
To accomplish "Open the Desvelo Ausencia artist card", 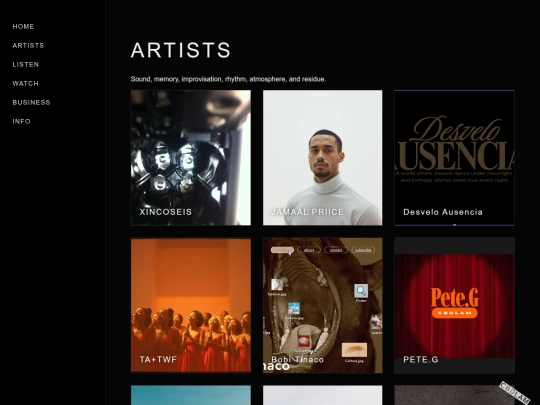I will pos(455,158).
